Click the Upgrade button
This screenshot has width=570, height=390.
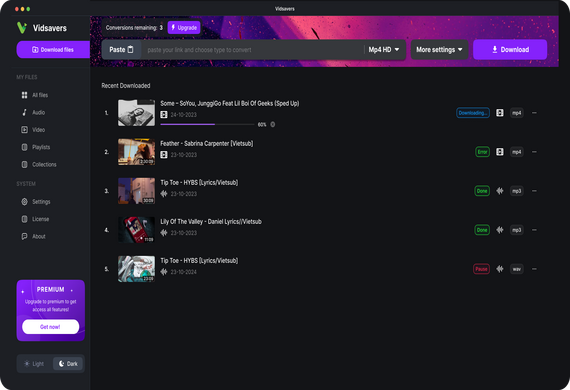184,28
